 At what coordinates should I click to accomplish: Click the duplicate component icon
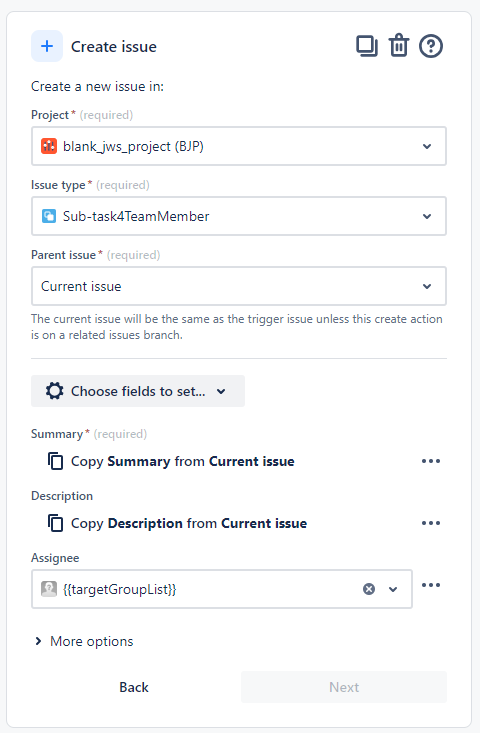pyautogui.click(x=367, y=46)
